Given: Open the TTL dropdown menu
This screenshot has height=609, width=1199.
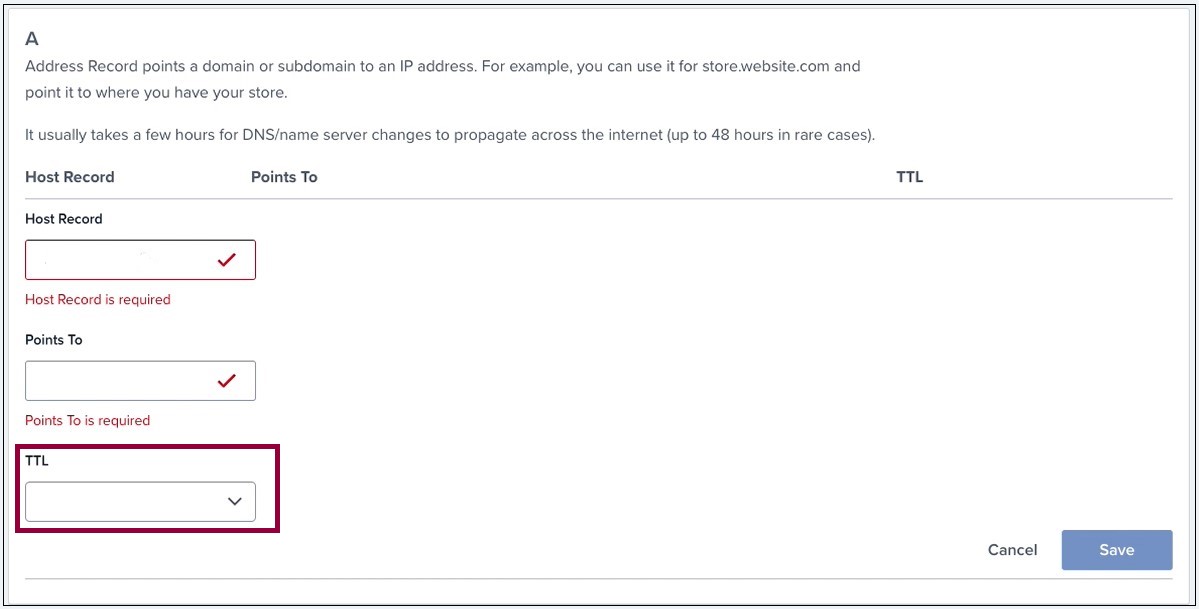Looking at the screenshot, I should [x=141, y=502].
